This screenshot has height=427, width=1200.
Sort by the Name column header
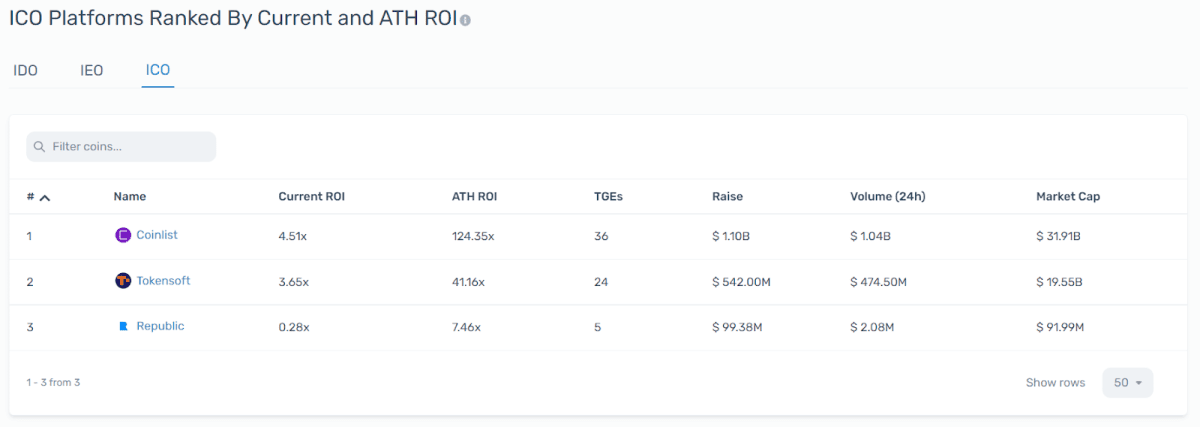click(x=130, y=197)
